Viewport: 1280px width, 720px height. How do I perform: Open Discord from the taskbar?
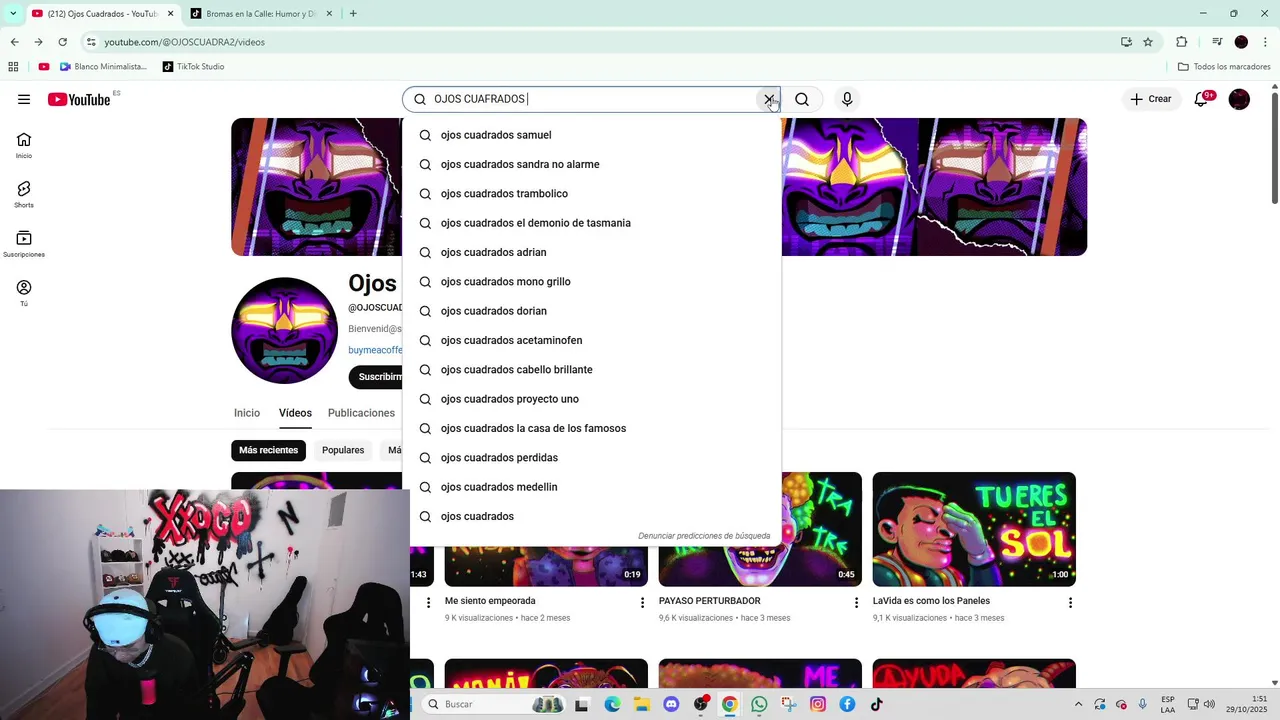tap(671, 704)
